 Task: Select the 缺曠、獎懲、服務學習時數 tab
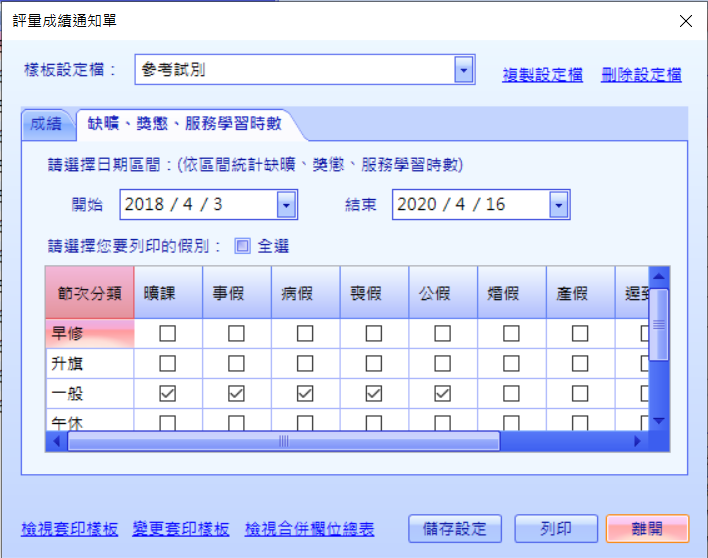185,124
